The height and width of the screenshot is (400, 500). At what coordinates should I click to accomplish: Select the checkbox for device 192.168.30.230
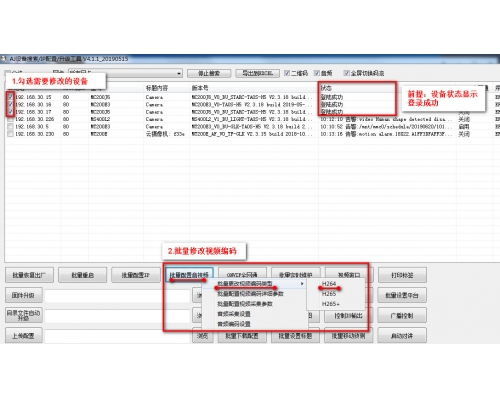(x=10, y=134)
